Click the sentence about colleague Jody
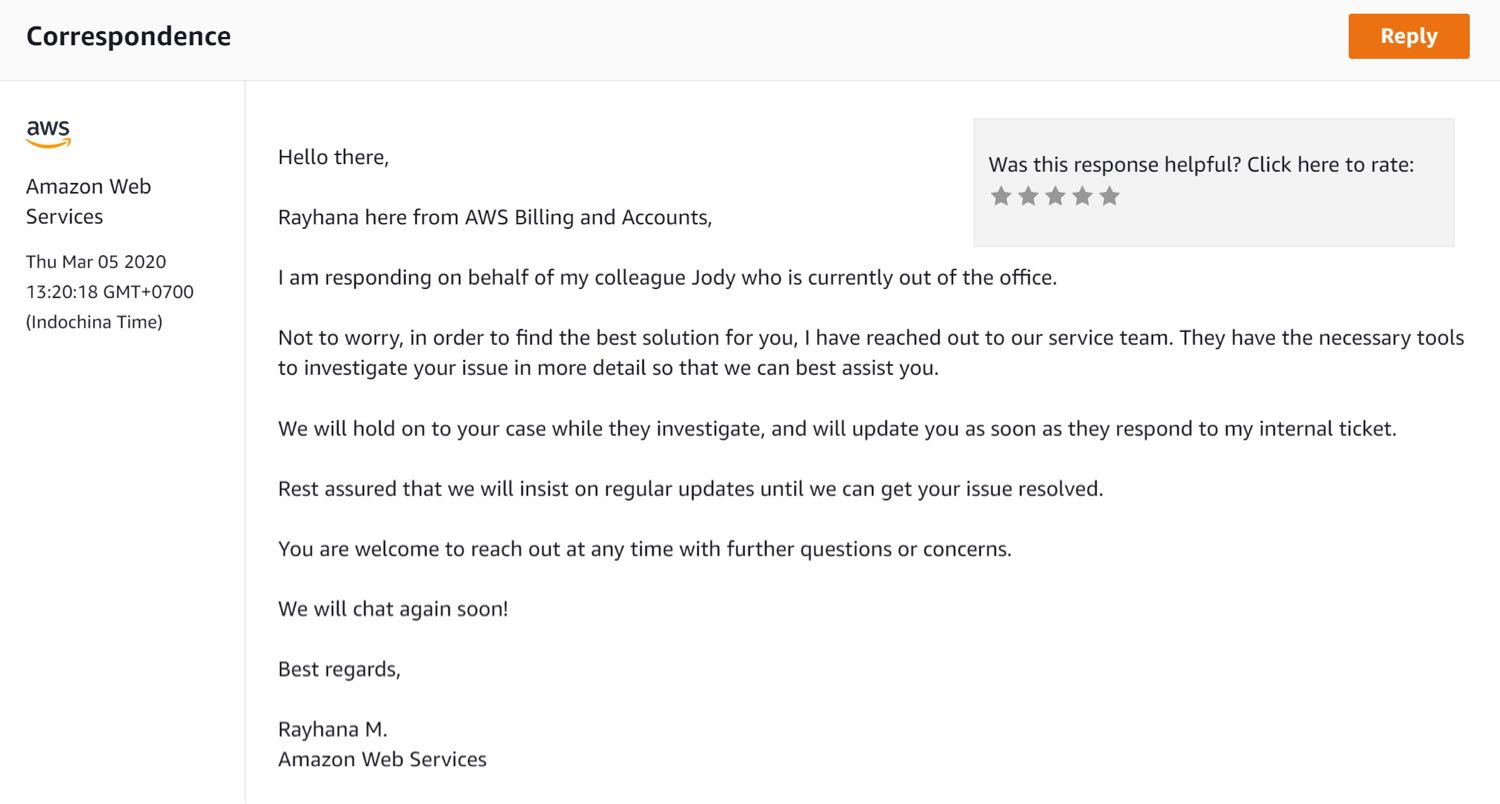Screen dimensions: 1500x804 [x=667, y=277]
